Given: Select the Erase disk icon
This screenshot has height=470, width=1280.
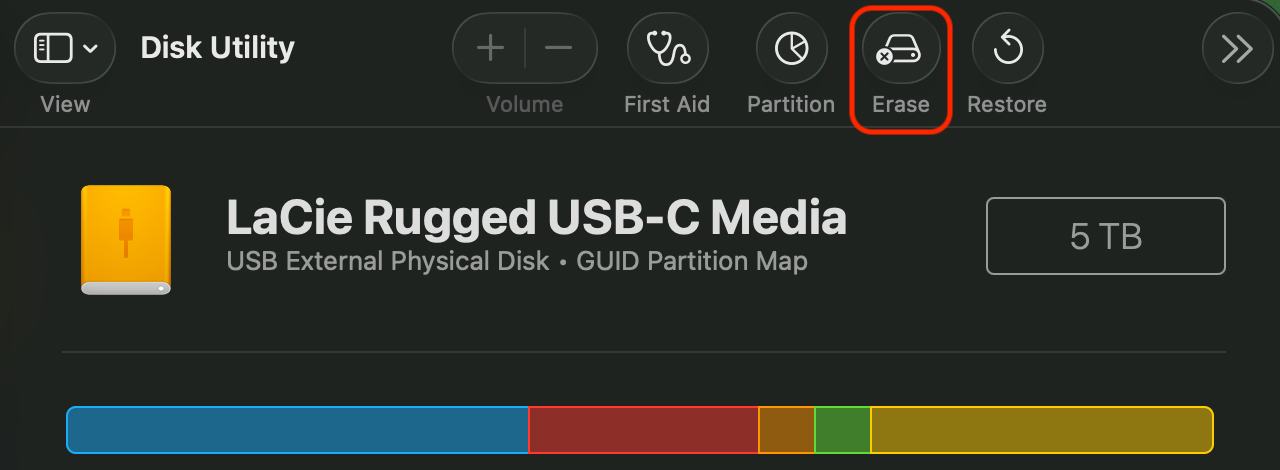Looking at the screenshot, I should (x=900, y=48).
